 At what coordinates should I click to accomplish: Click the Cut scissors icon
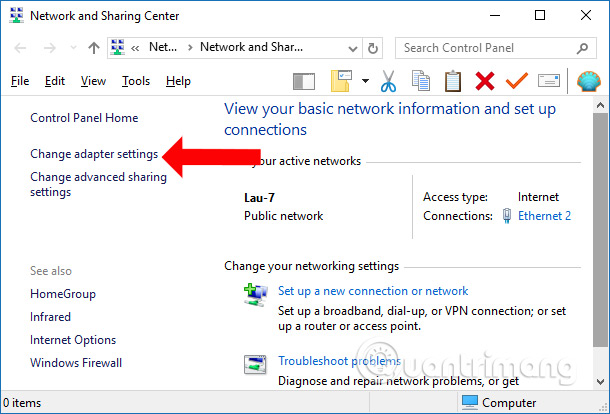pyautogui.click(x=388, y=81)
